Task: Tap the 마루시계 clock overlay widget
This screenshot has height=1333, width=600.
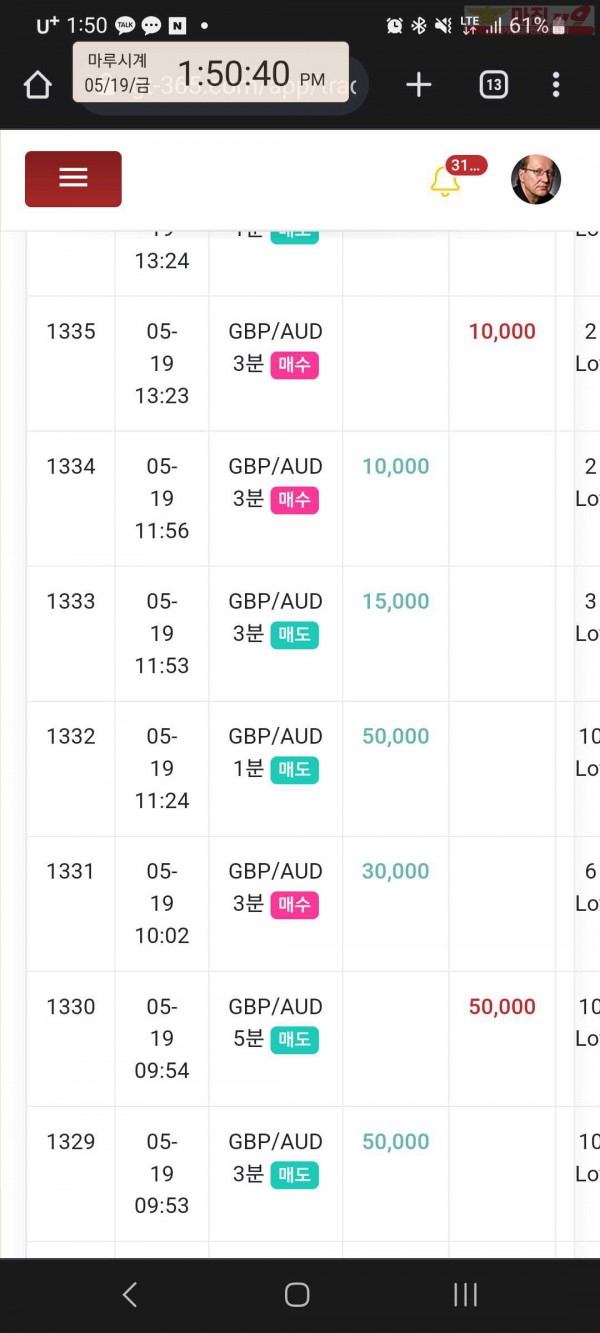Action: pos(210,72)
